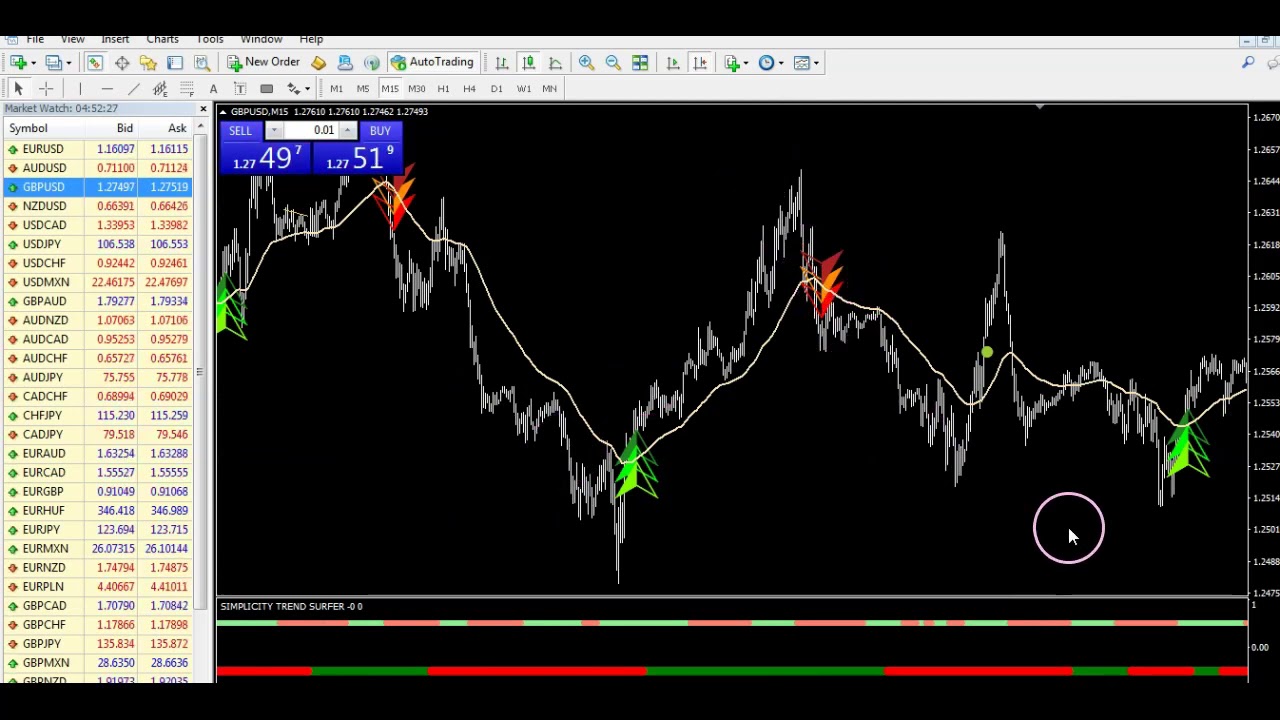The height and width of the screenshot is (720, 1280).
Task: Switch to the H4 timeframe
Action: (x=469, y=89)
